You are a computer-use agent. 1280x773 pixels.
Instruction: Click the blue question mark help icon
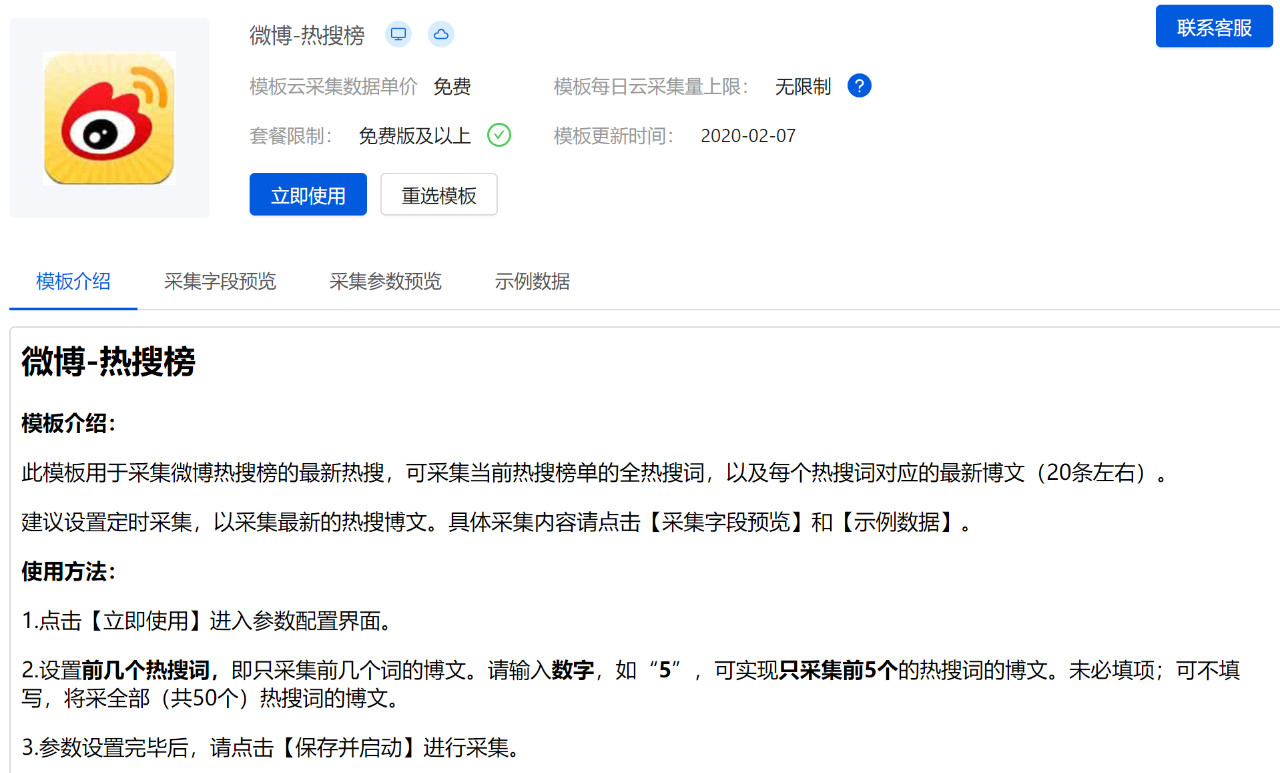pos(859,86)
